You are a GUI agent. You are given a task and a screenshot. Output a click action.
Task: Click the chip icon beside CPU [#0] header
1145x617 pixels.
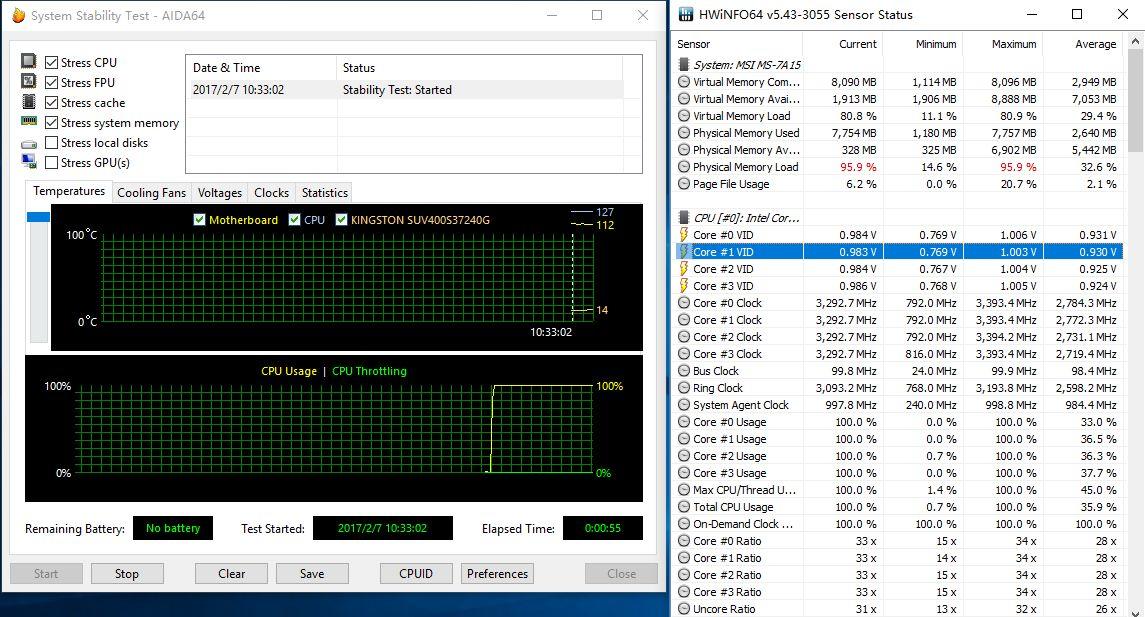point(684,217)
